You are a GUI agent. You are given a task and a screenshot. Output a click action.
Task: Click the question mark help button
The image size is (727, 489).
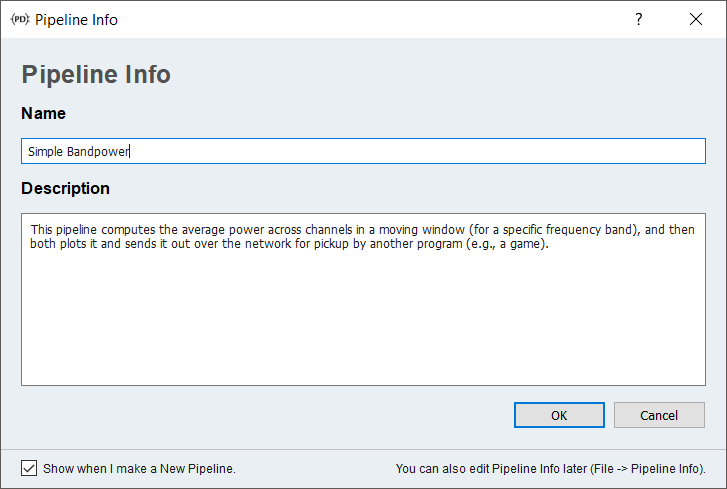639,19
